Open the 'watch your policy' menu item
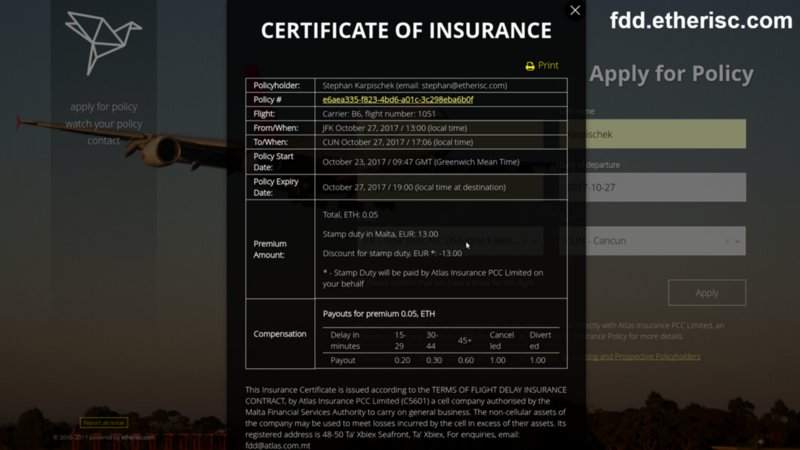The width and height of the screenshot is (800, 450). coord(104,123)
